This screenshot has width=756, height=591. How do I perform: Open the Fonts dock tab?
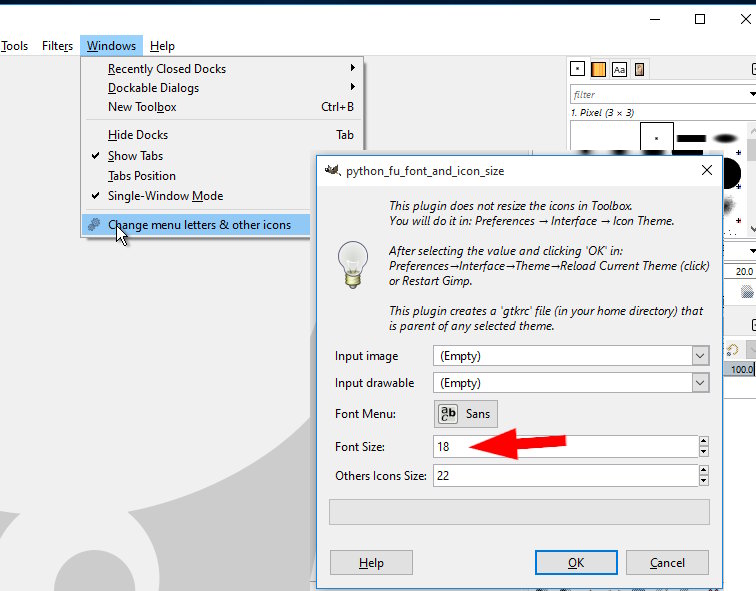pyautogui.click(x=619, y=69)
